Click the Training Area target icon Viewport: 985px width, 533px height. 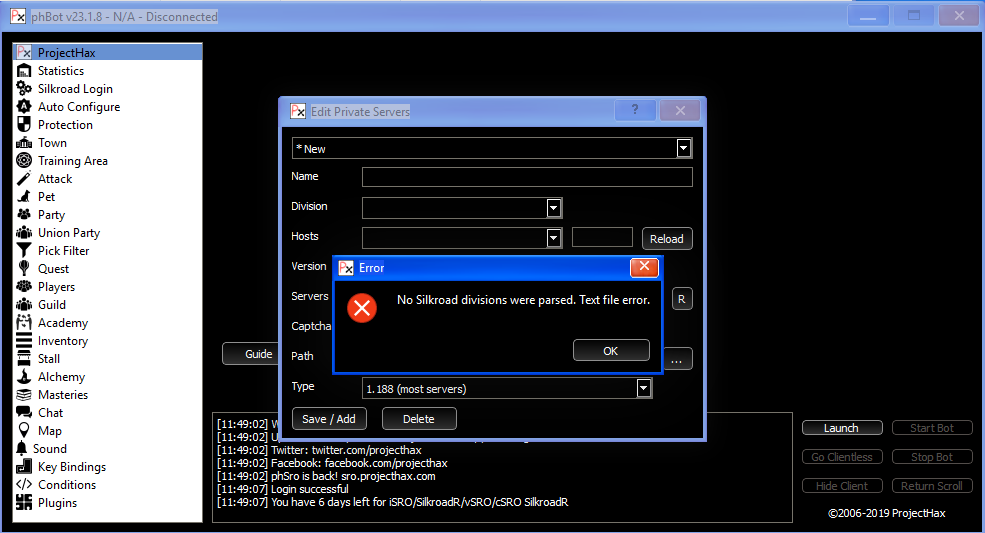coord(24,161)
